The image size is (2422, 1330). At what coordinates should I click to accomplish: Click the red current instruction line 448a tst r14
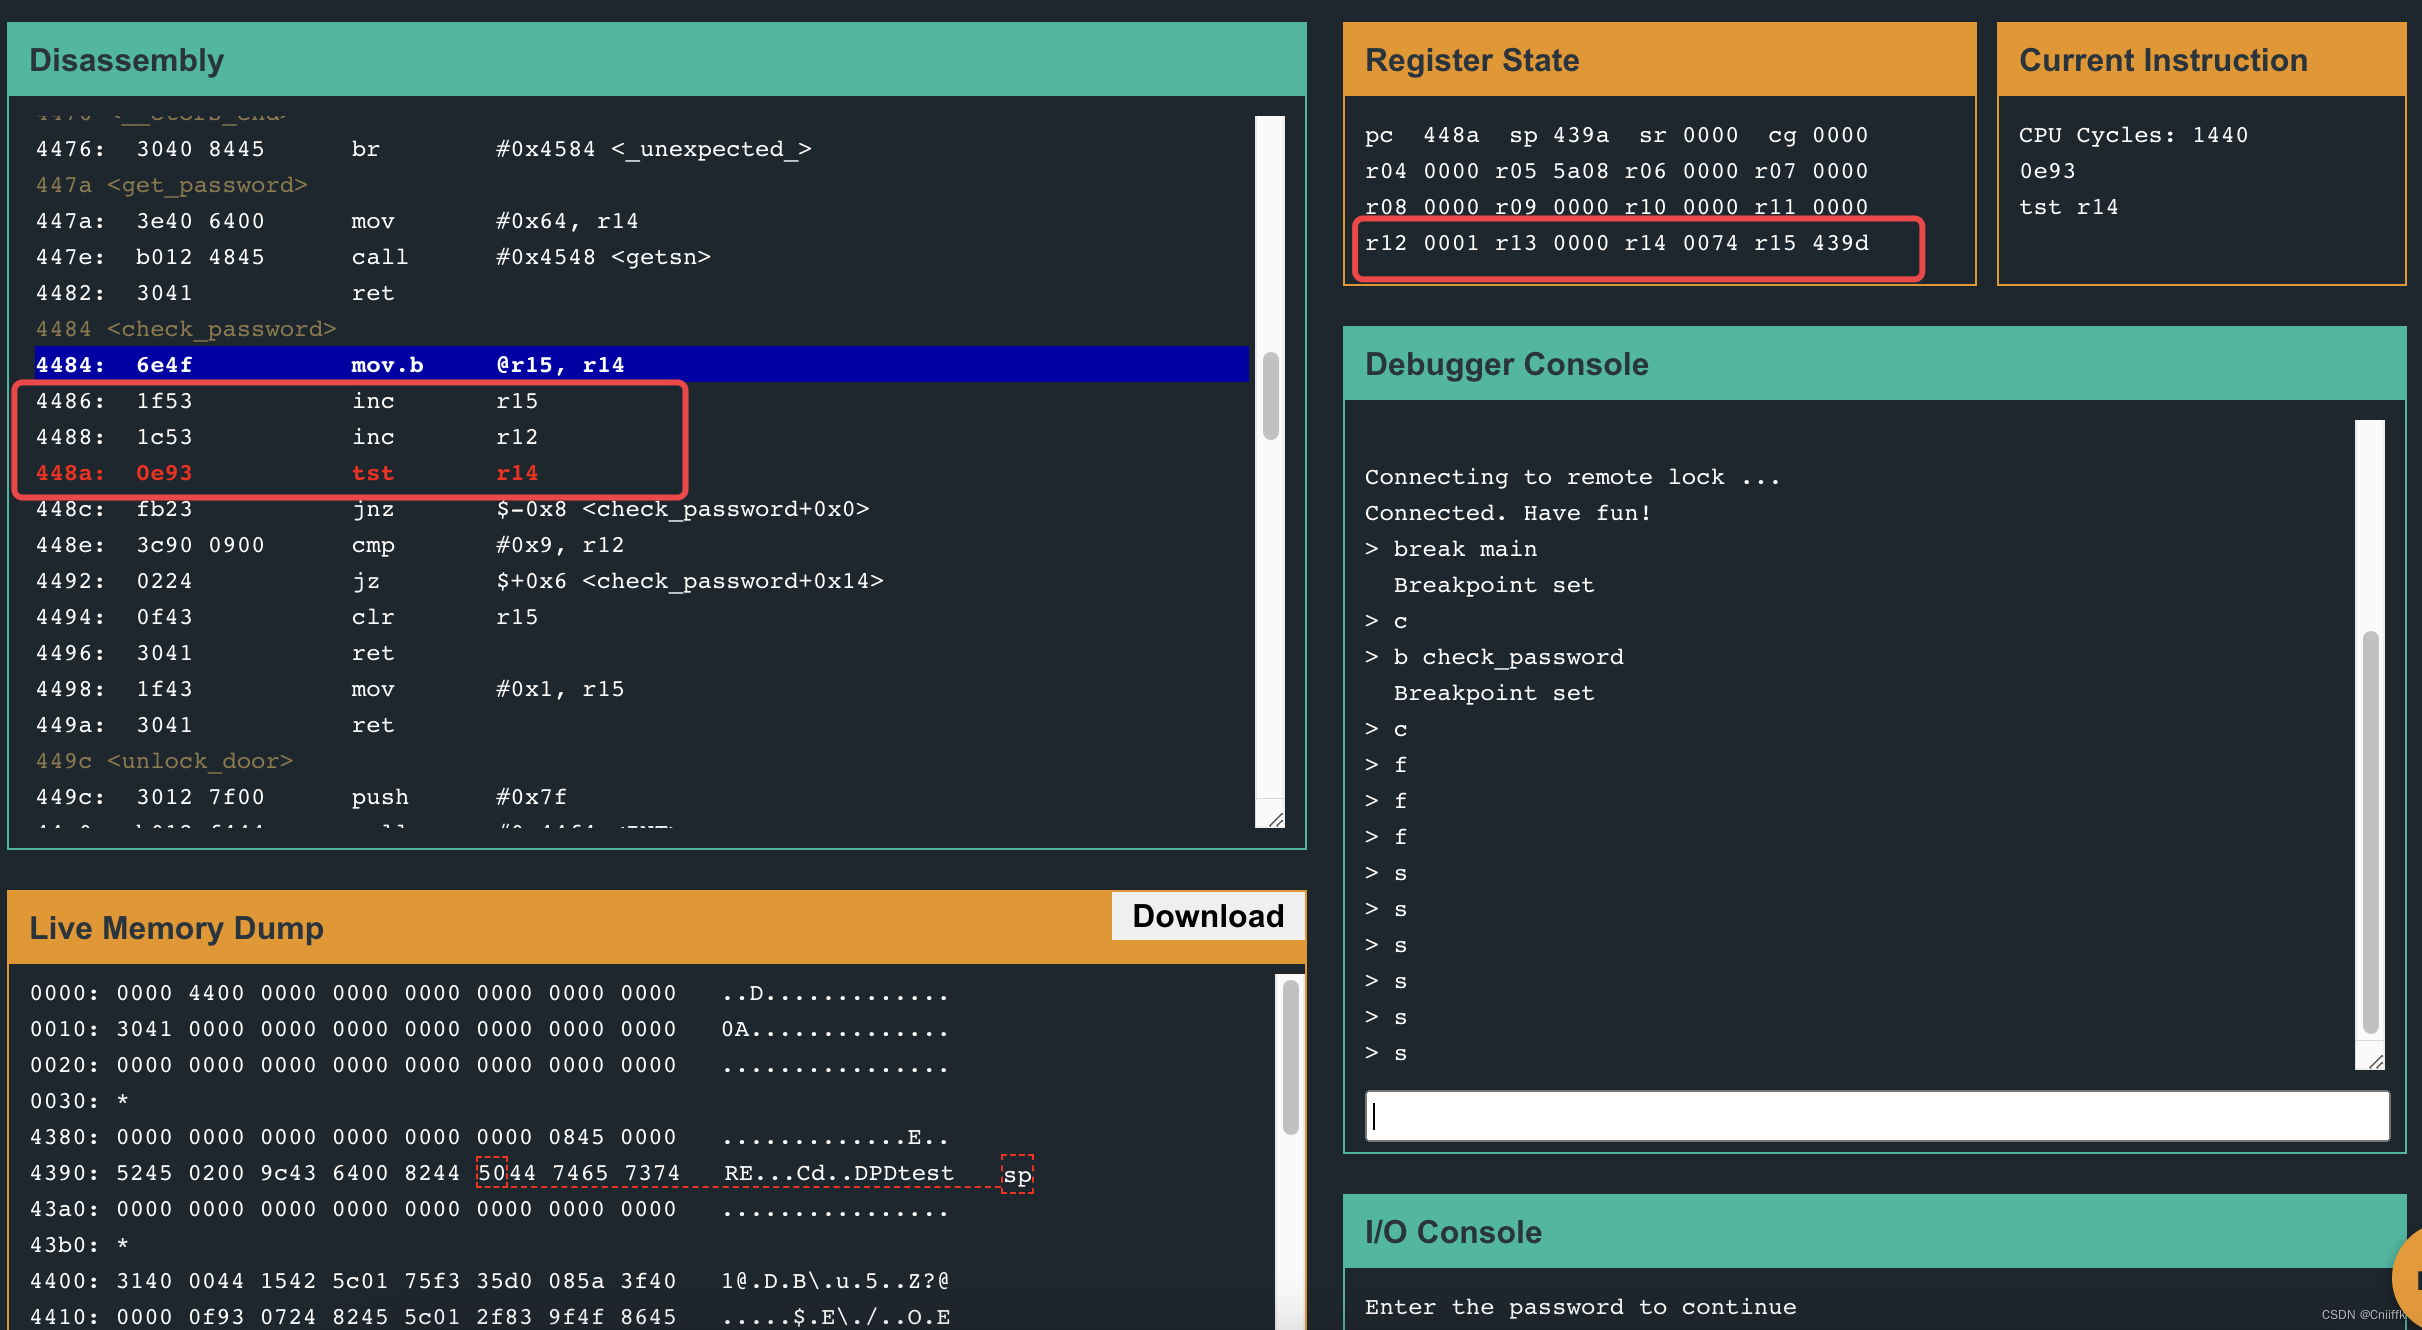(642, 473)
